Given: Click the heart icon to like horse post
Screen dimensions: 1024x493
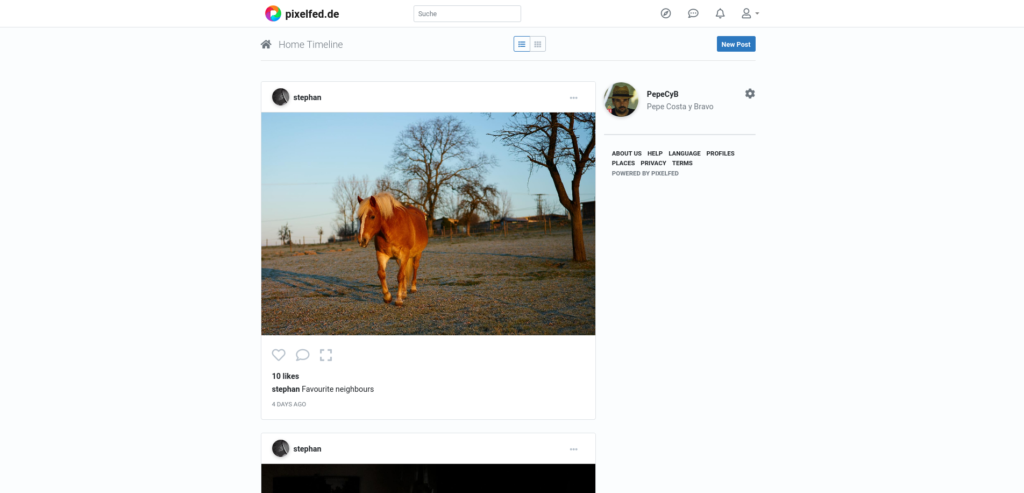Looking at the screenshot, I should (x=279, y=355).
